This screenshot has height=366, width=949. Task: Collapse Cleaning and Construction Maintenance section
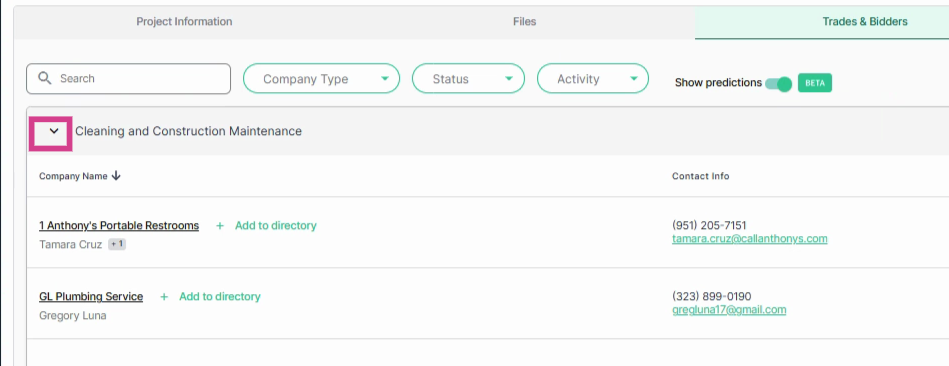point(53,131)
